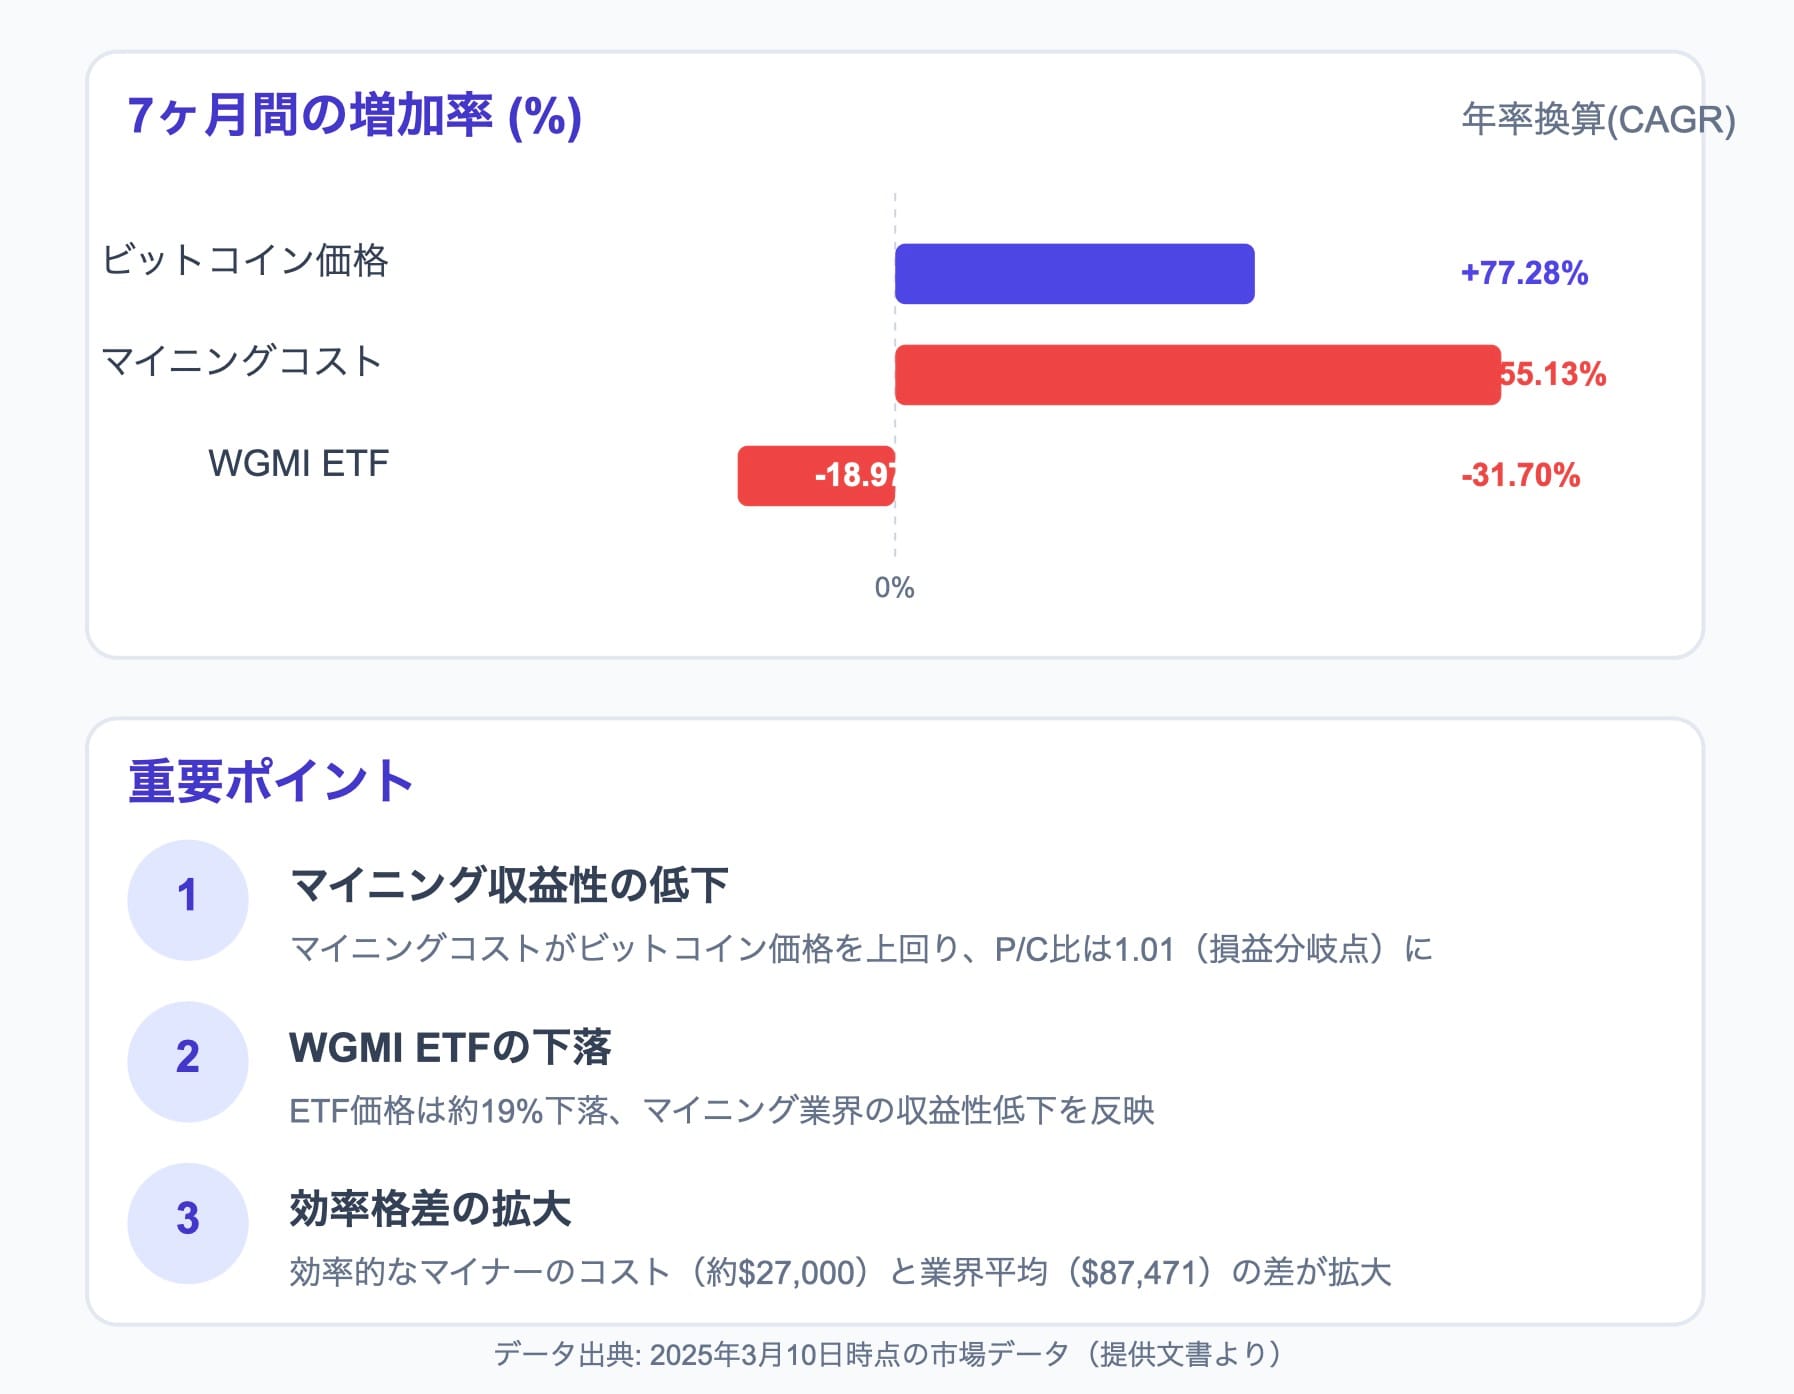Click the 0% axis label
Viewport: 1794px width, 1394px height.
point(894,588)
